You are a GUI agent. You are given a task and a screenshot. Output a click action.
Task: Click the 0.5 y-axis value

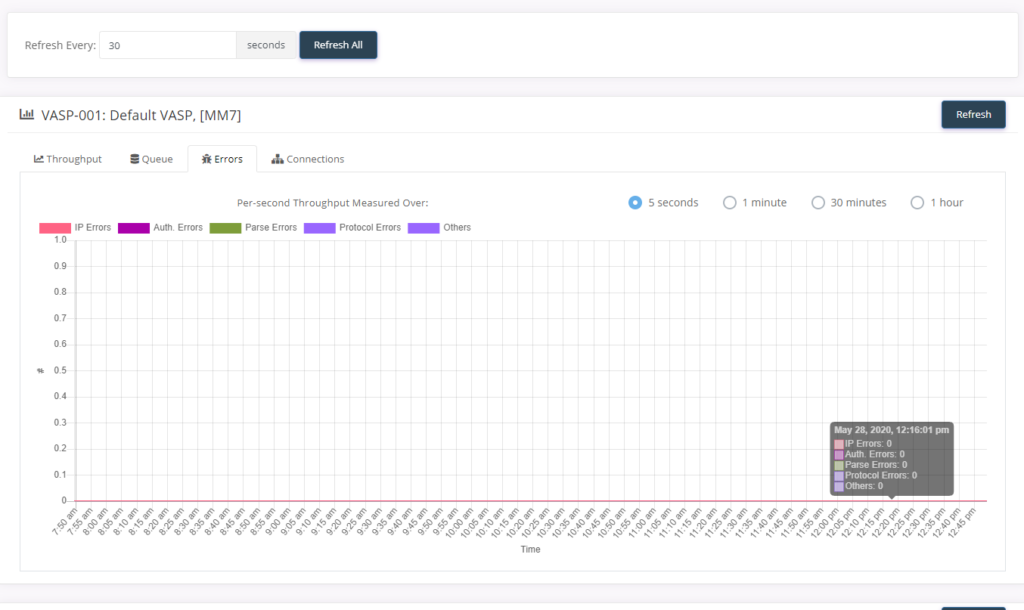tap(60, 370)
